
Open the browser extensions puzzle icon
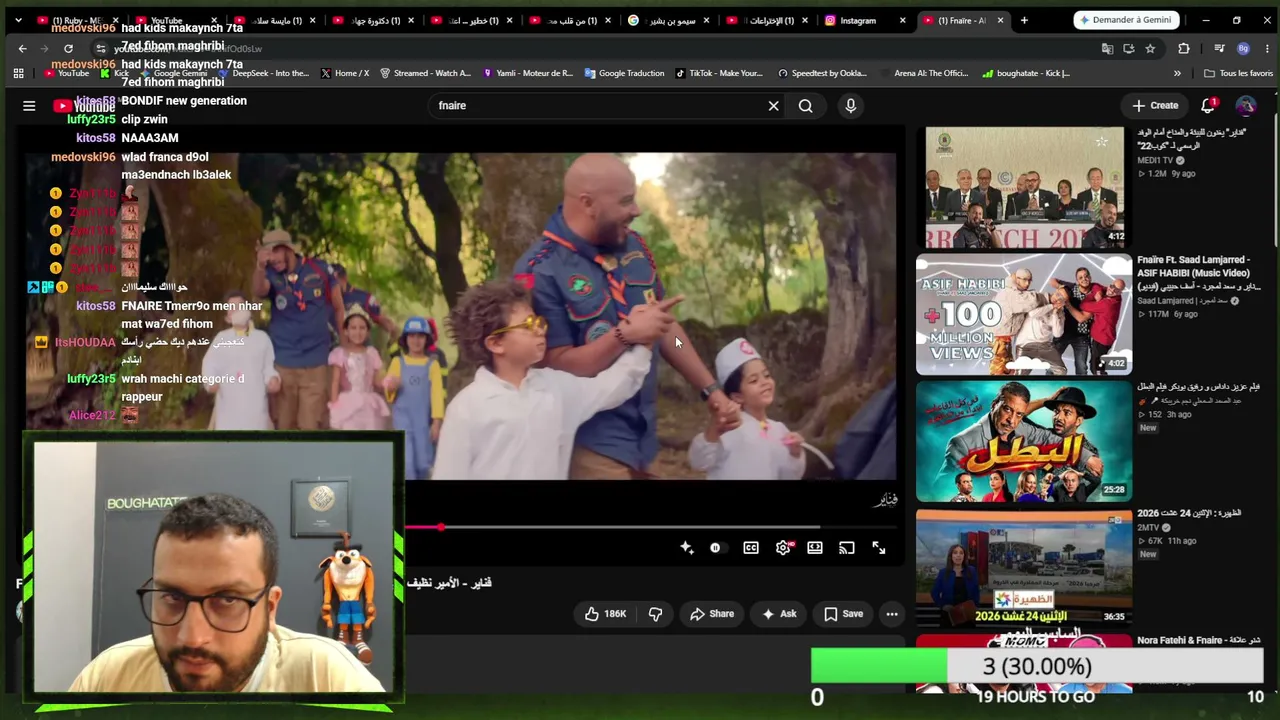coord(1184,48)
